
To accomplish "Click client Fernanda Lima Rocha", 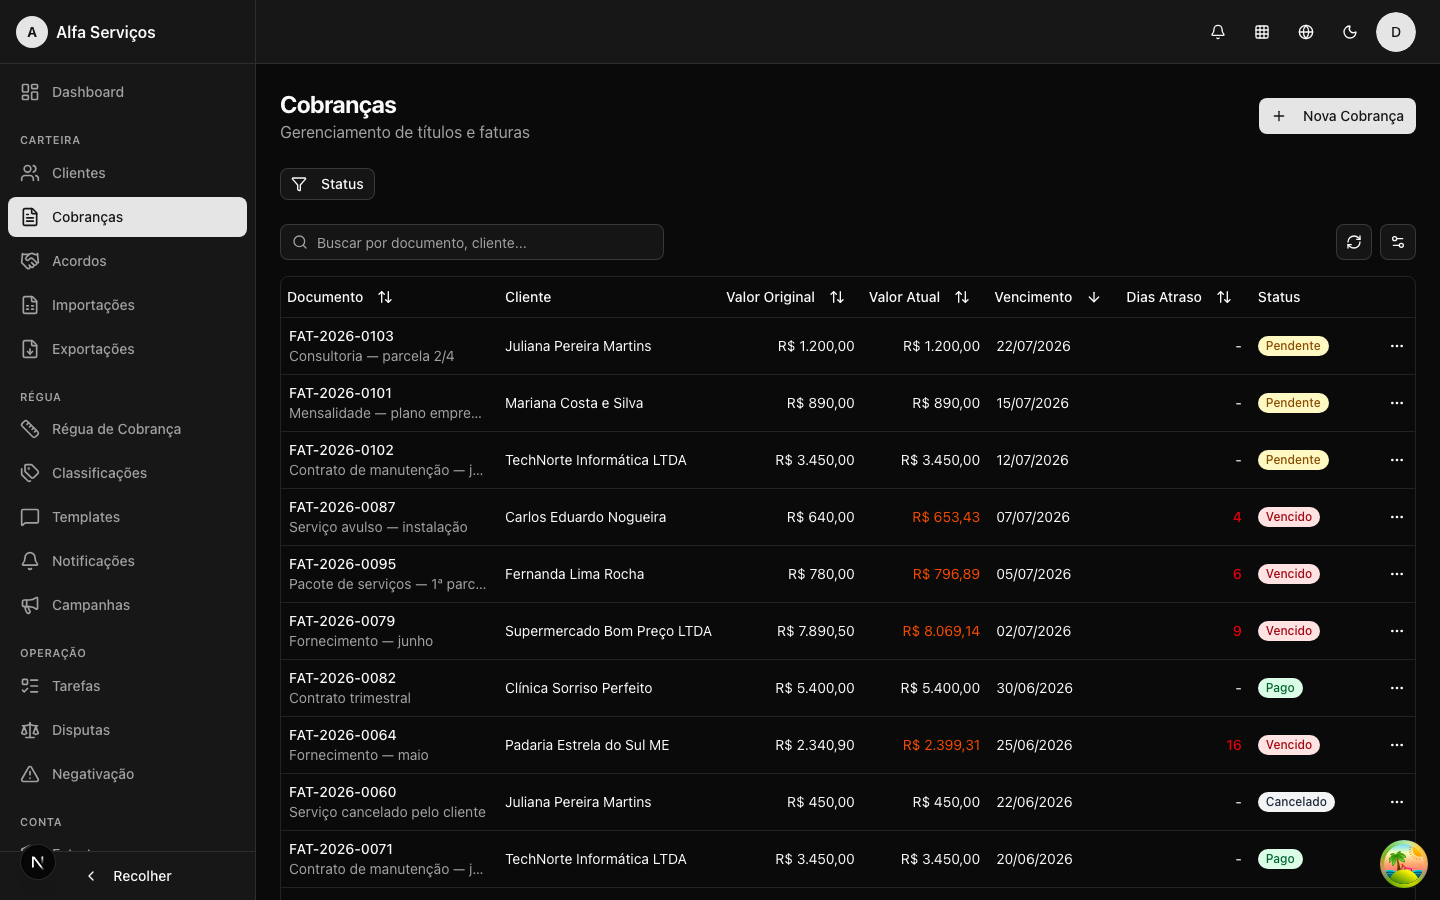I will 574,574.
